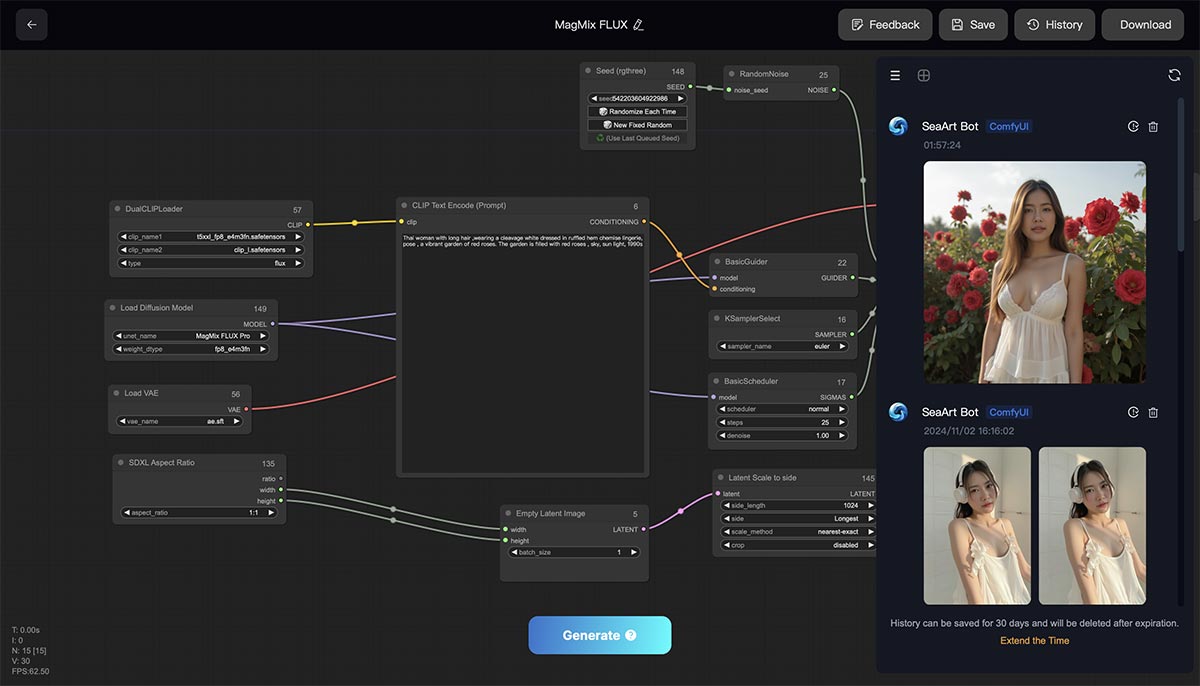
Task: Collapse the RandomNoise node via its title dot
Action: click(x=730, y=74)
